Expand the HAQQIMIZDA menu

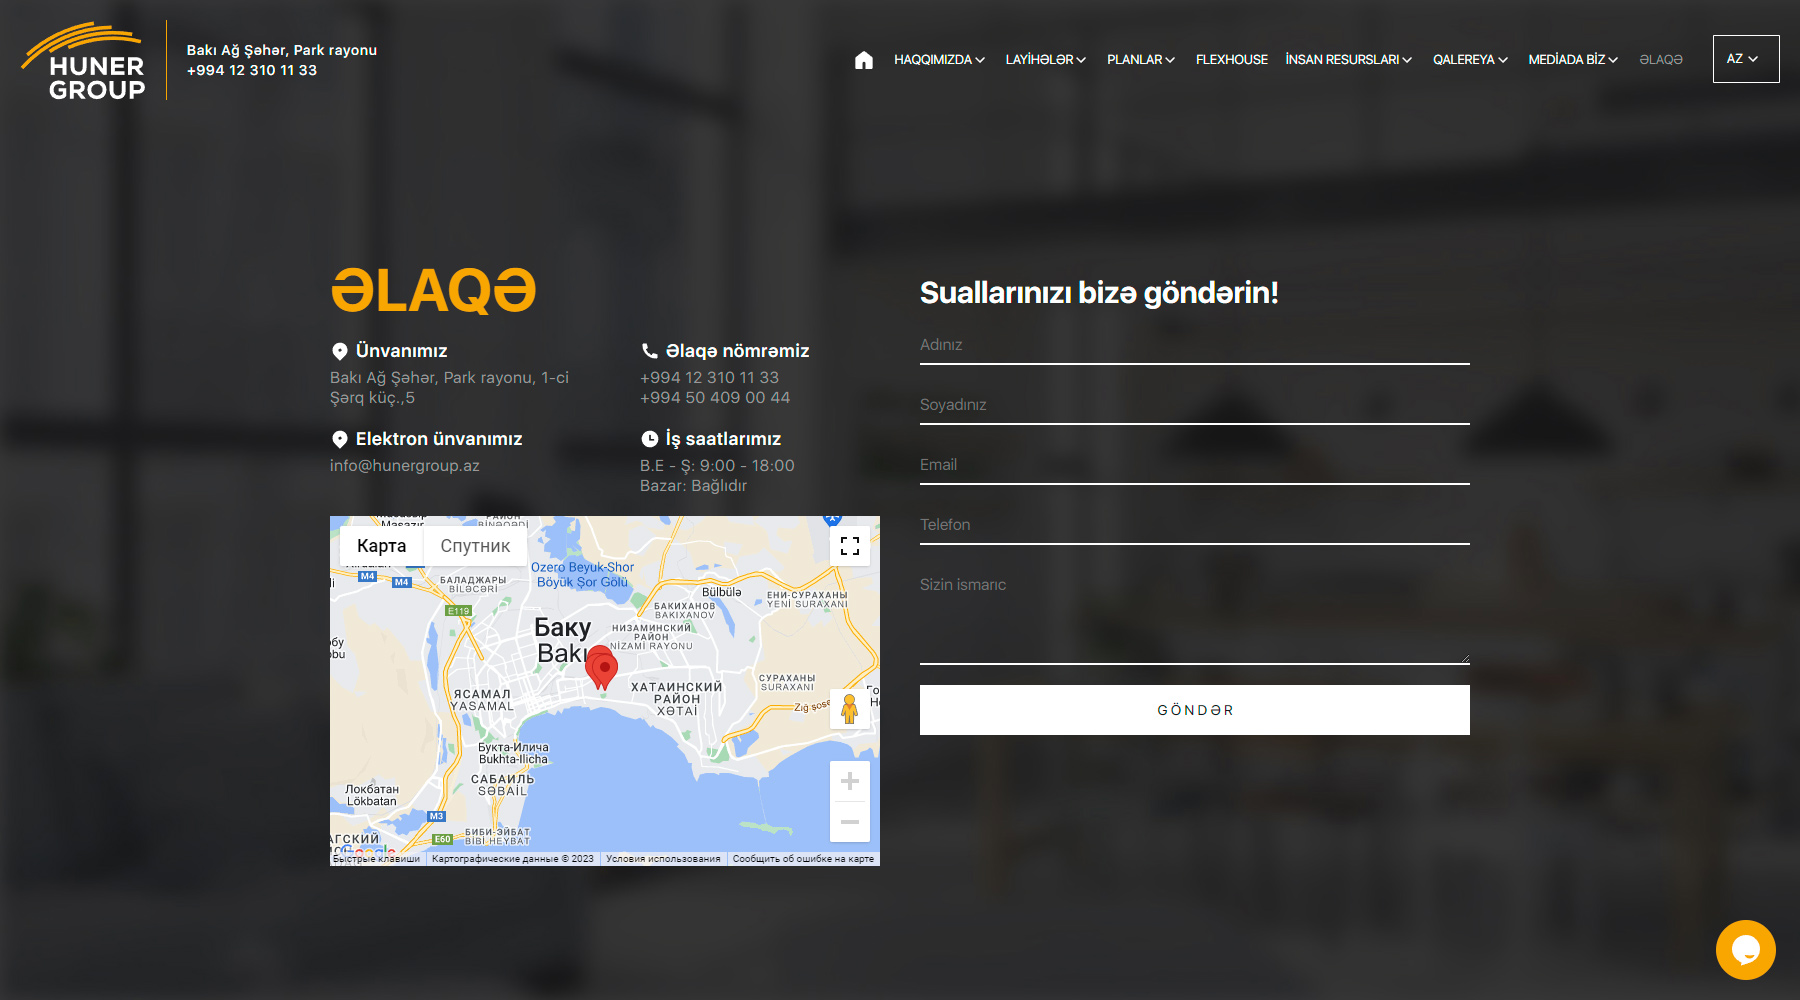[939, 60]
